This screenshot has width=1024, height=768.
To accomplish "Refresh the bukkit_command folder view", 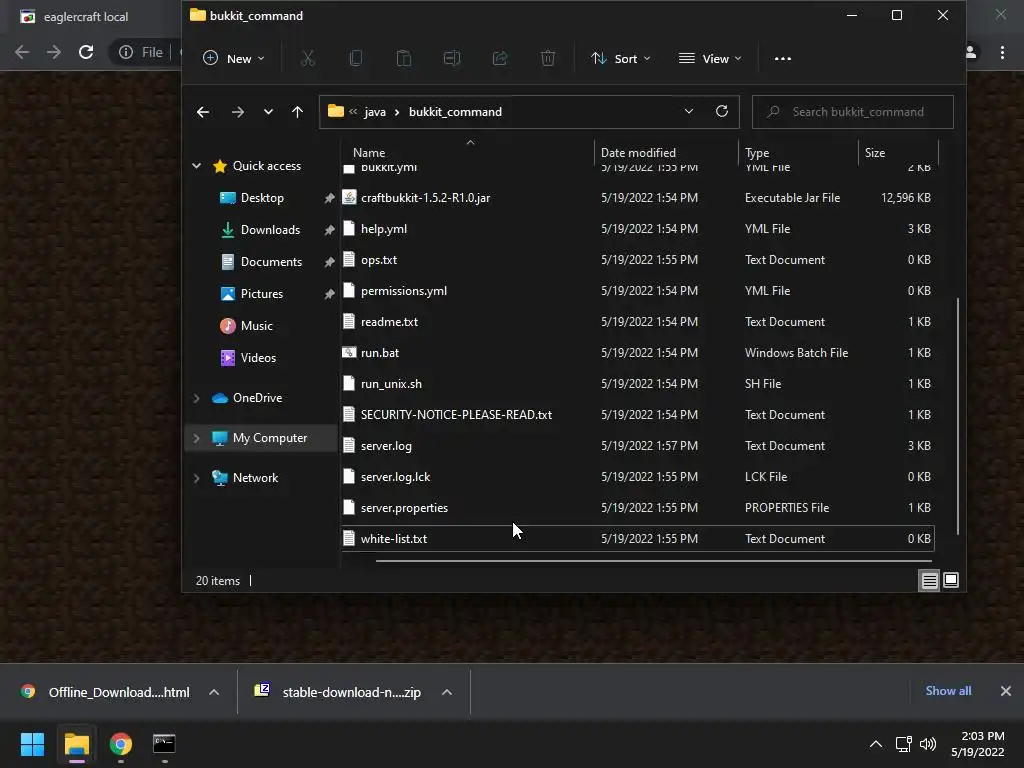I will point(722,111).
